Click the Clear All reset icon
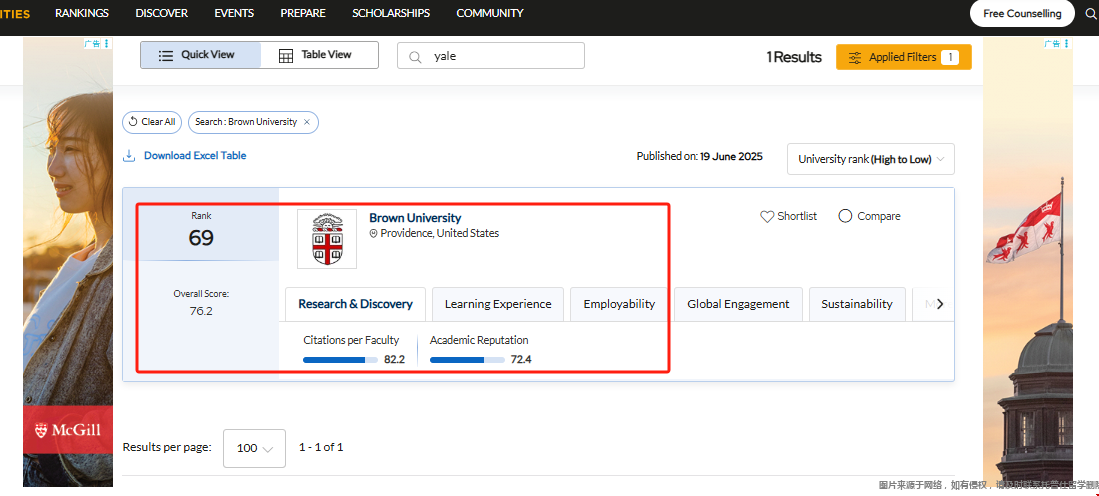This screenshot has height=496, width=1099. pos(133,122)
